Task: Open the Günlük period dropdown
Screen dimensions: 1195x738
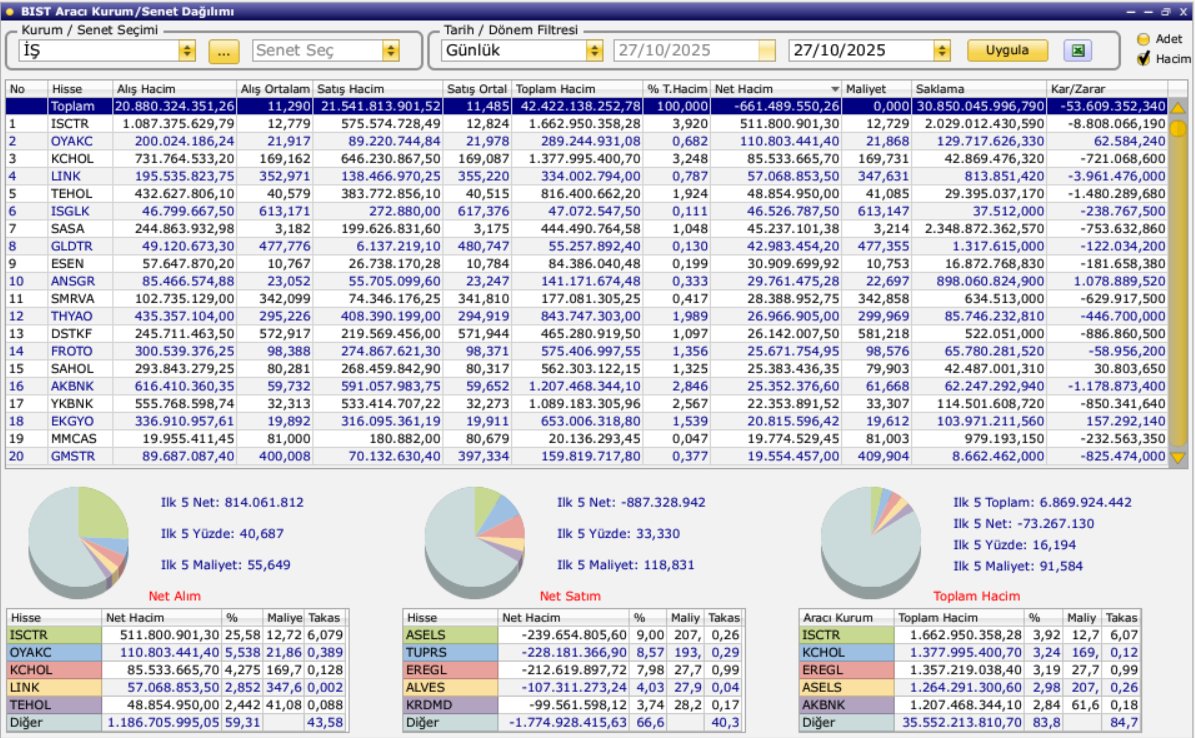Action: click(594, 50)
